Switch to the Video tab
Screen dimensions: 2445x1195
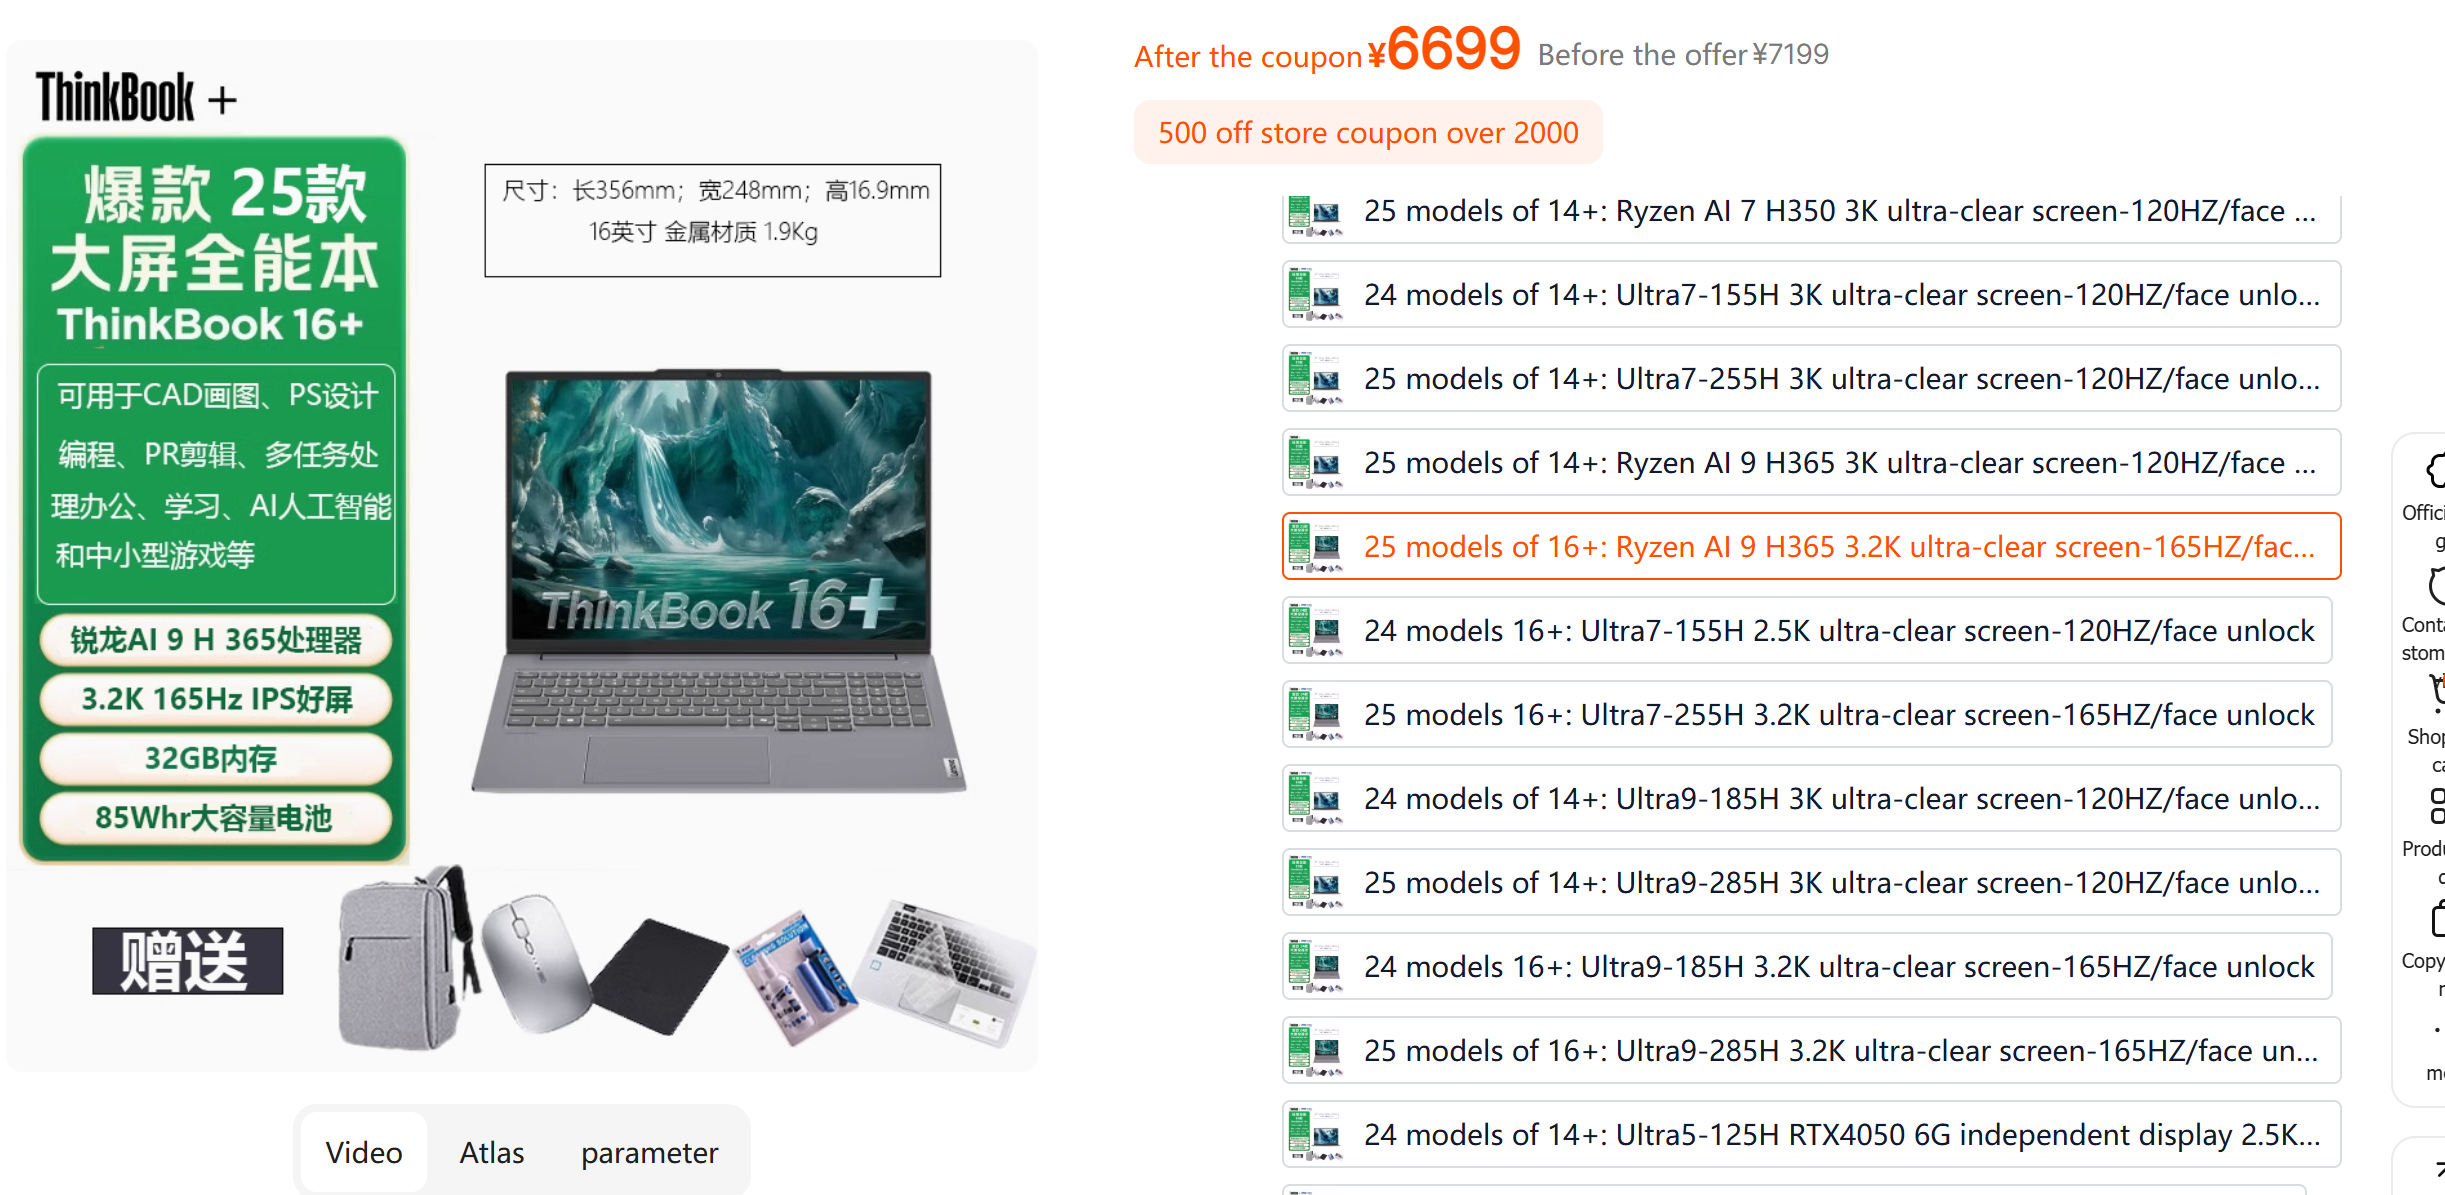[x=364, y=1152]
